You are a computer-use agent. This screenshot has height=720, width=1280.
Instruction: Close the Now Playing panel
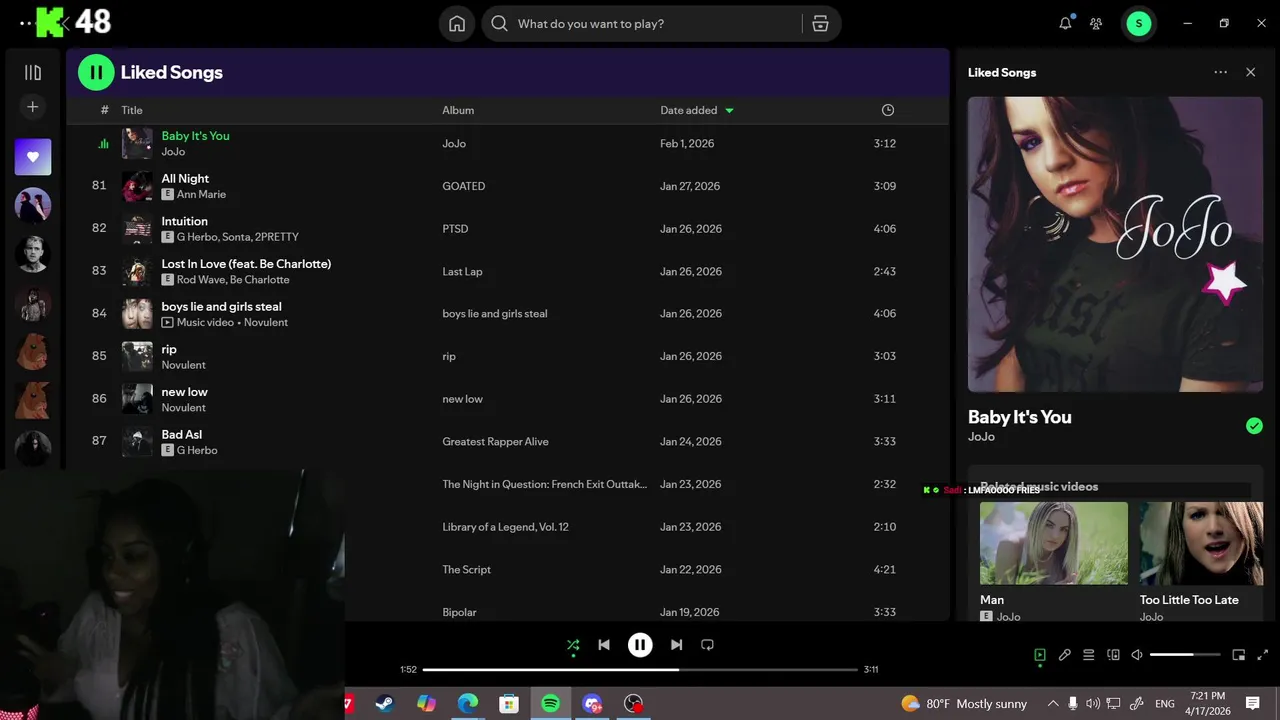(x=1250, y=72)
